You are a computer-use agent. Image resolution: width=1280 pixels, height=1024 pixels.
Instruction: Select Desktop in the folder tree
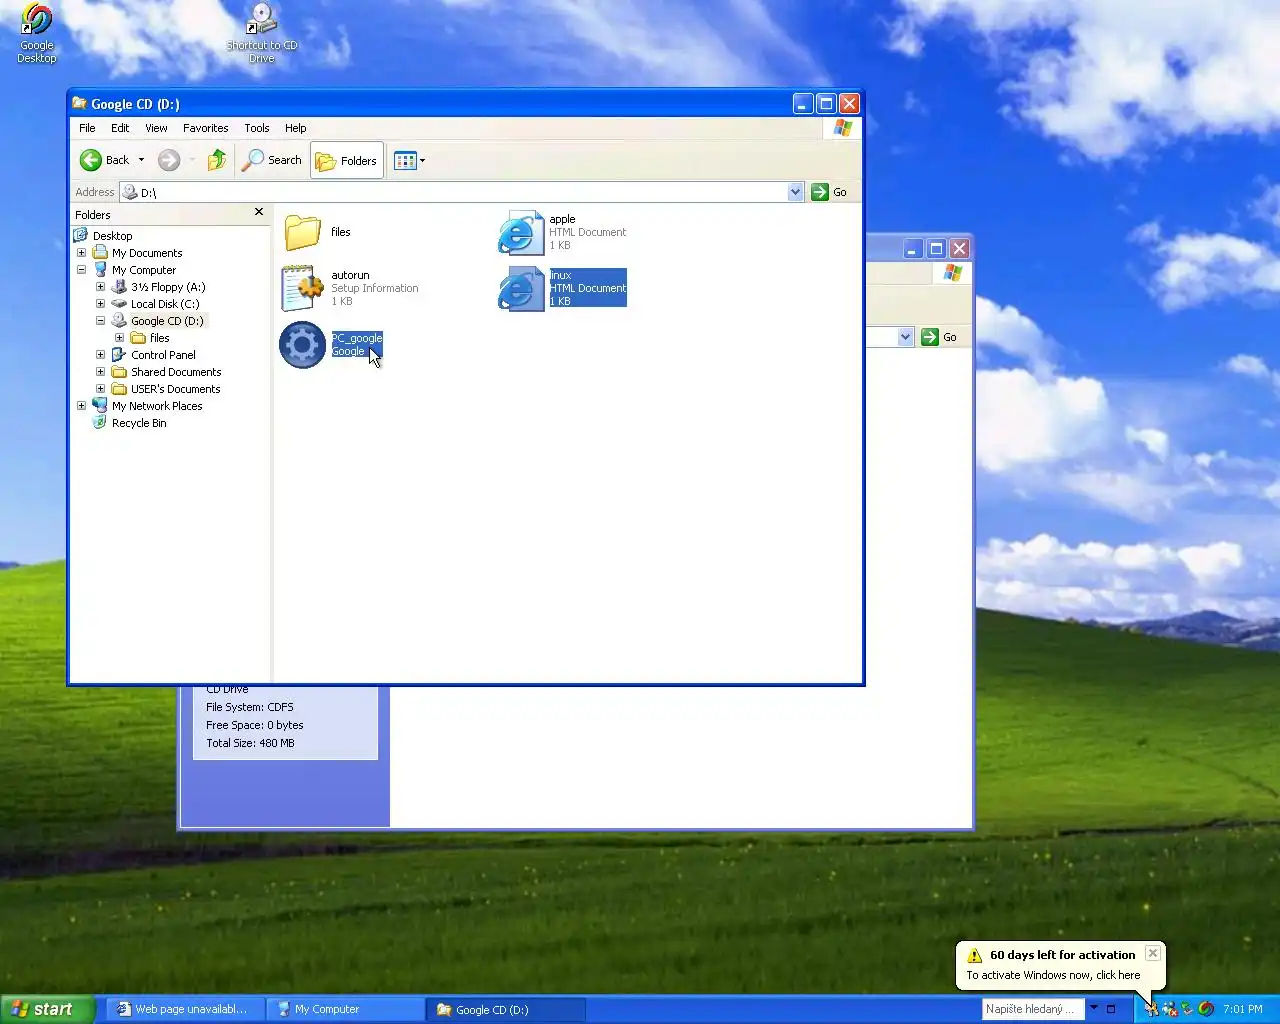[112, 236]
